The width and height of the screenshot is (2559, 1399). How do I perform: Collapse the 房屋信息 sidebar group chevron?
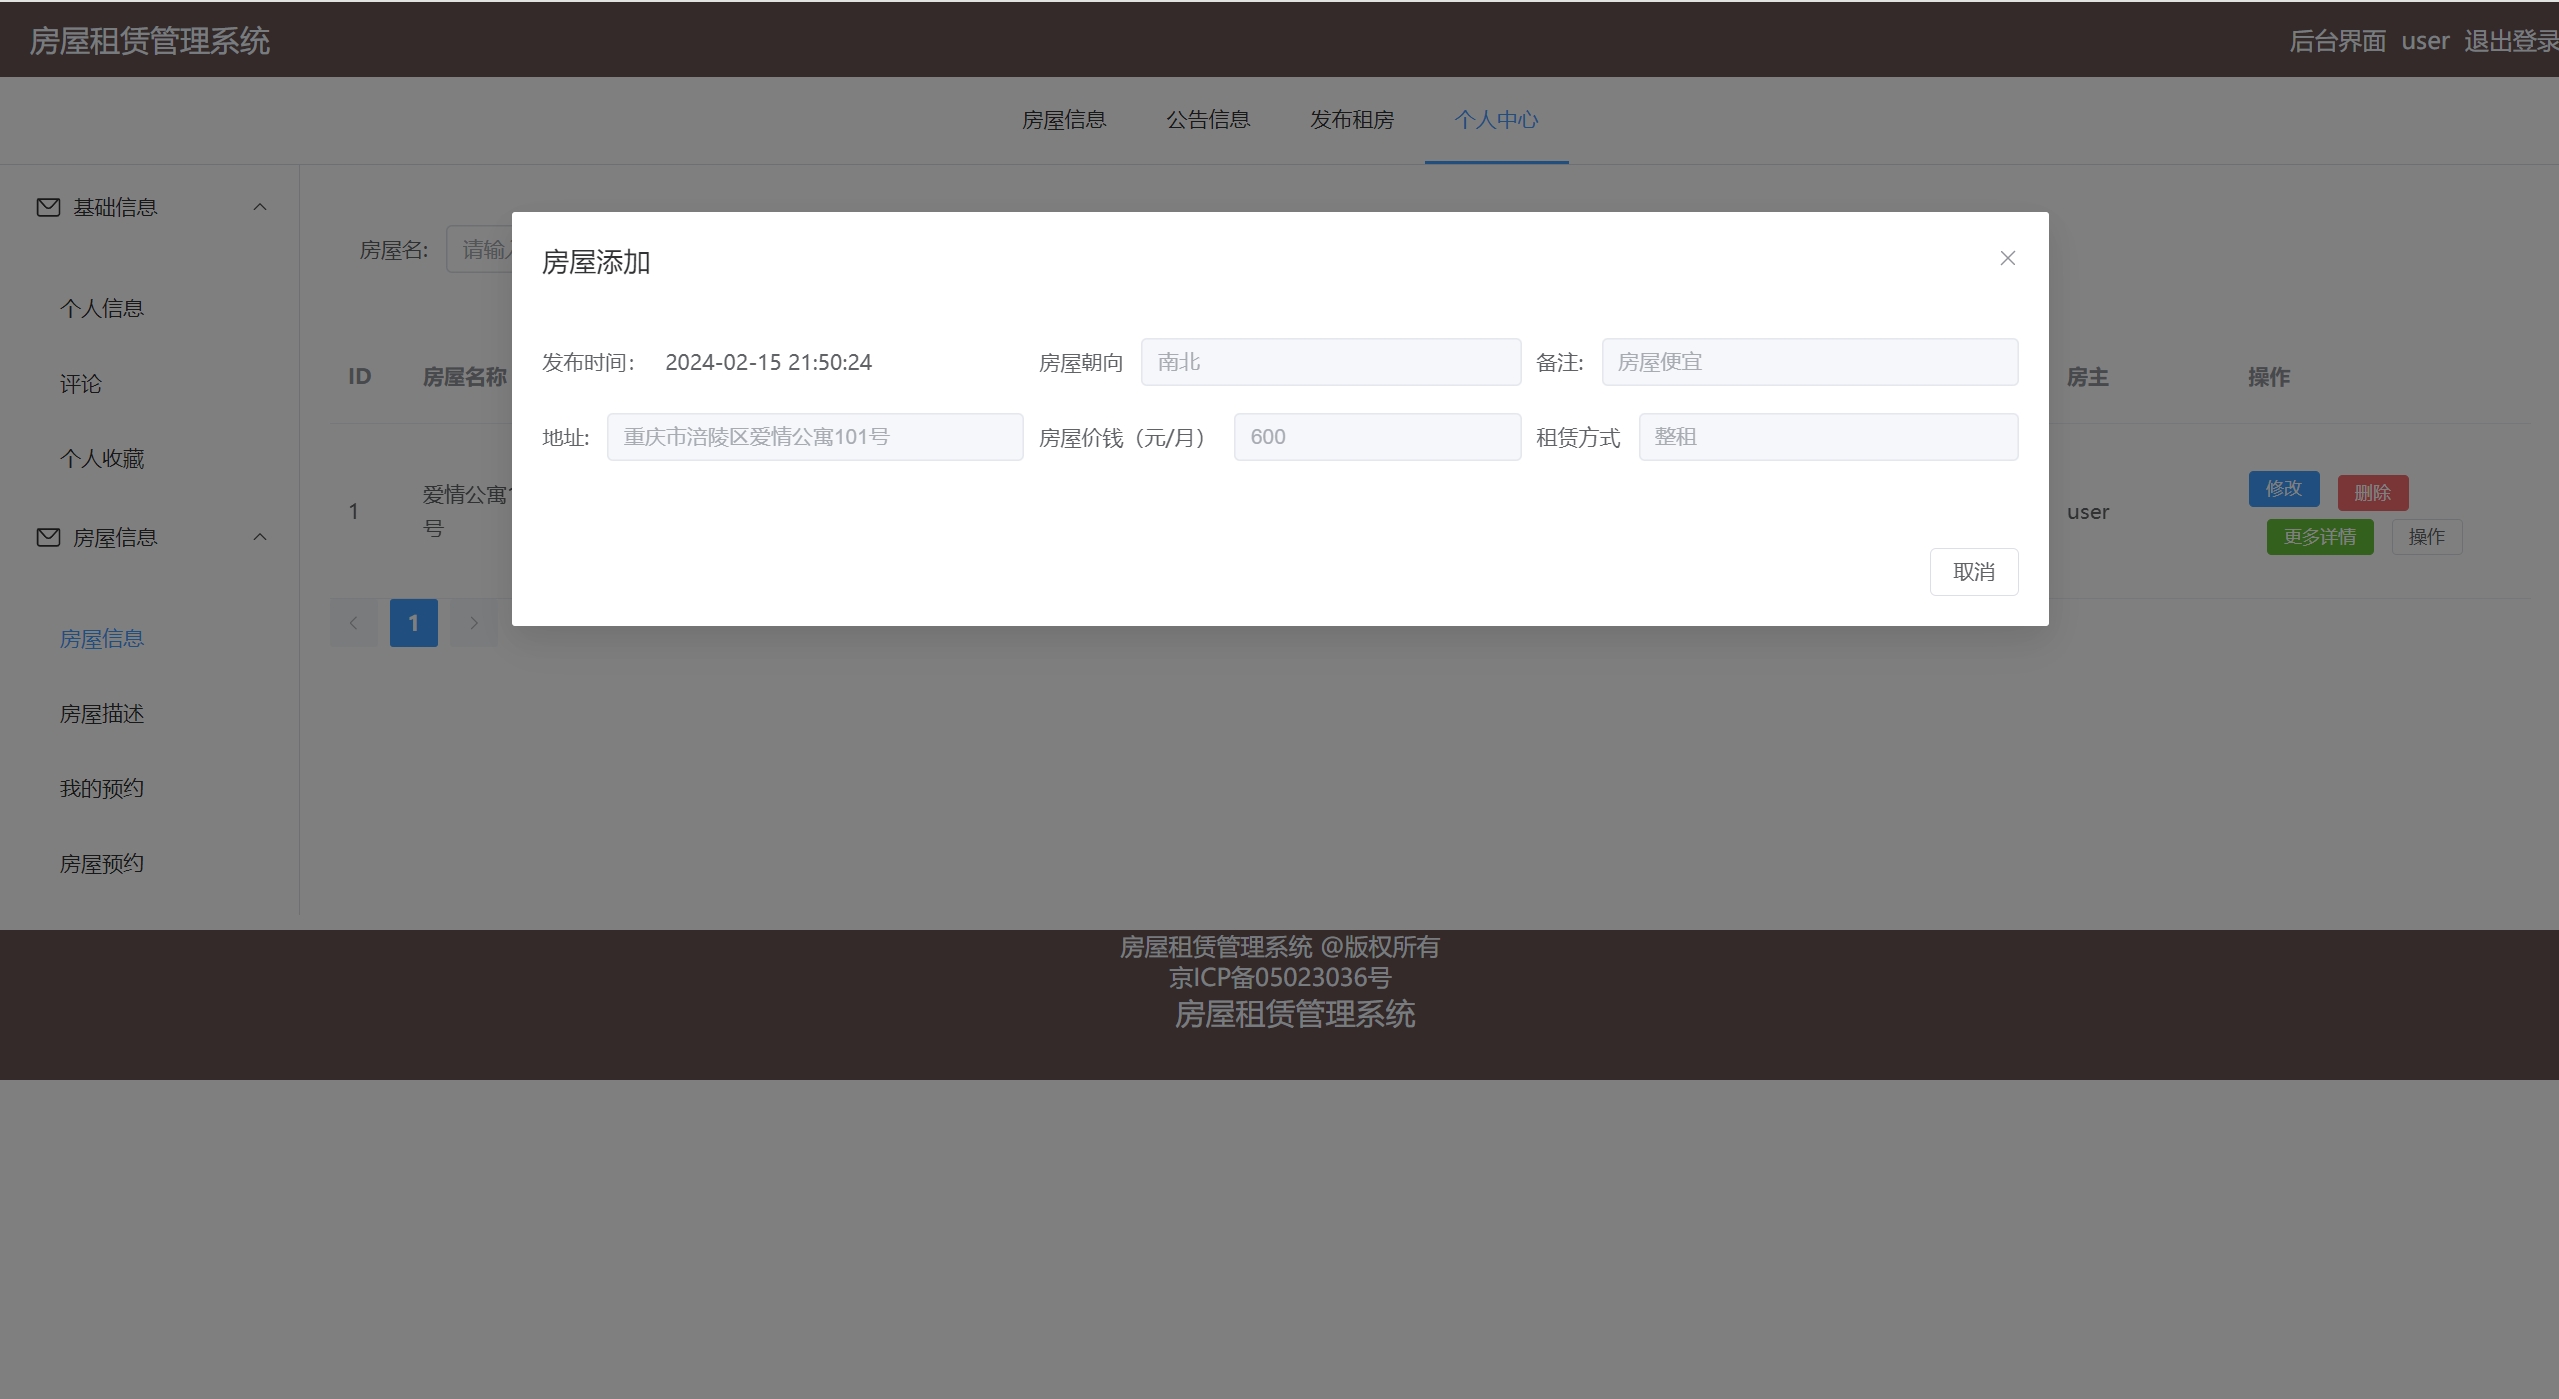point(260,537)
